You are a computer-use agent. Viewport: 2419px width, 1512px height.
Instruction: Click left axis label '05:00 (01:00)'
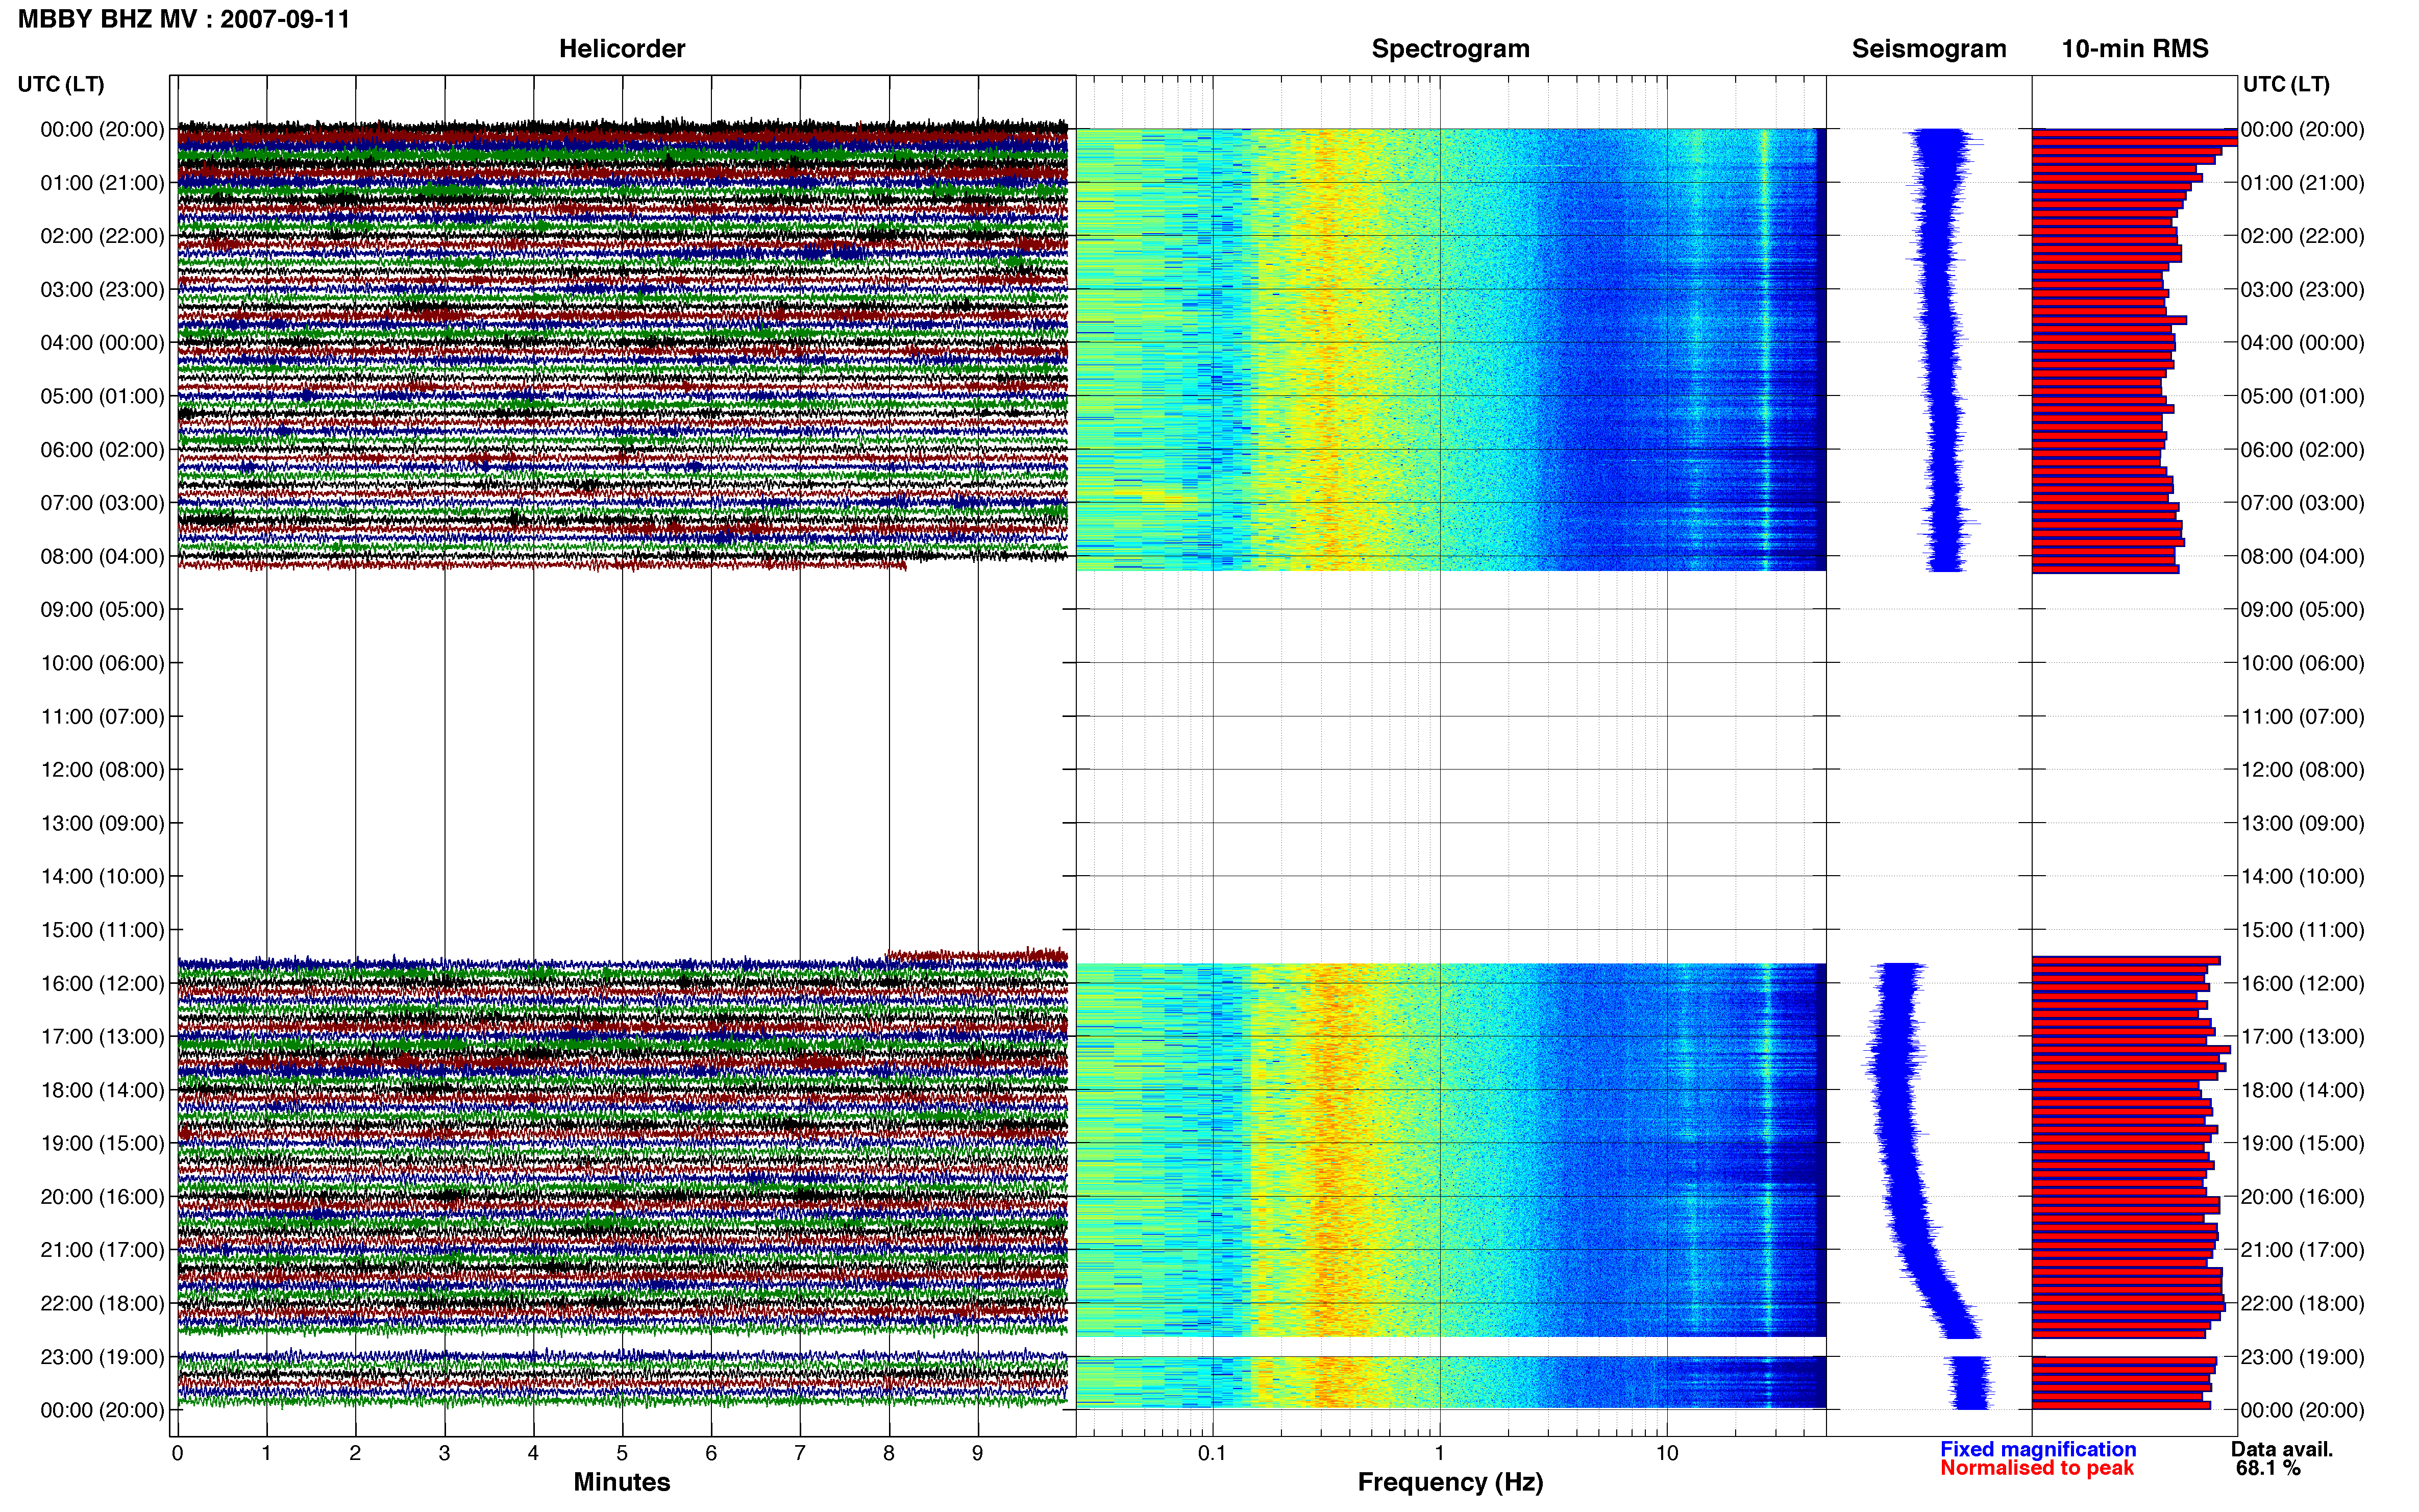[x=102, y=396]
